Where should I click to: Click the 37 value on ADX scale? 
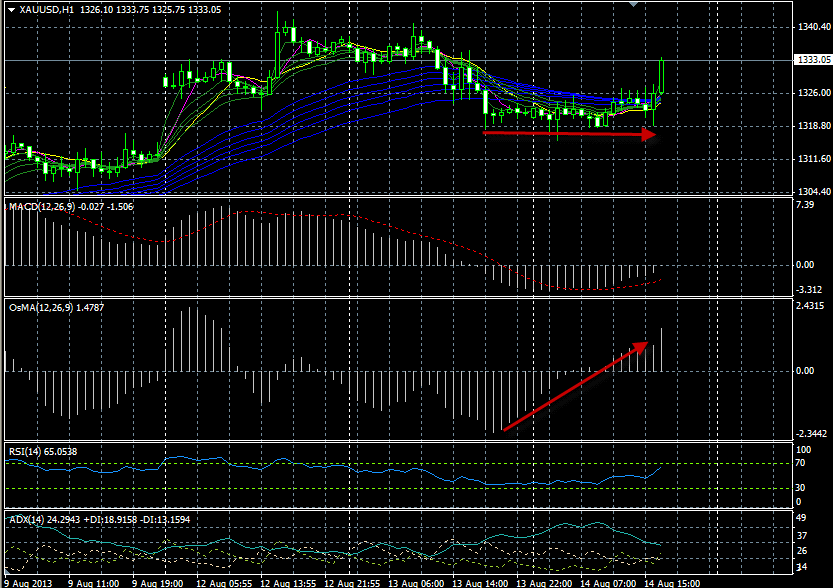click(802, 536)
